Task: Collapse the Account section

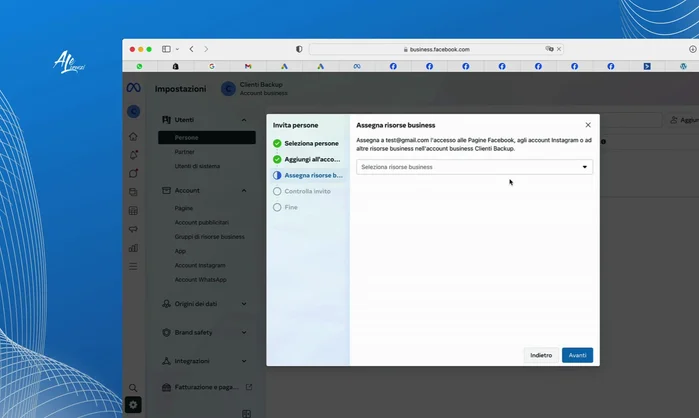Action: tap(244, 190)
